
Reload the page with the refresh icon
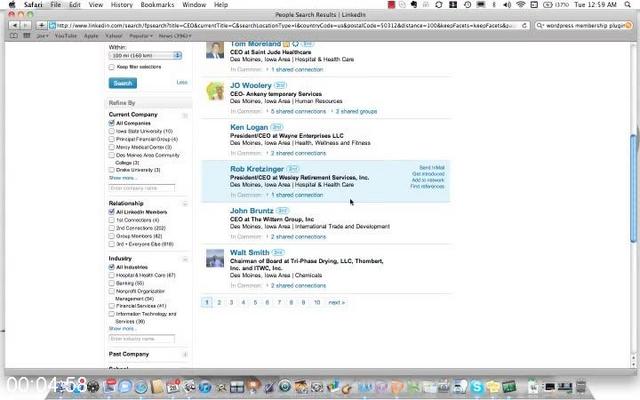point(525,25)
